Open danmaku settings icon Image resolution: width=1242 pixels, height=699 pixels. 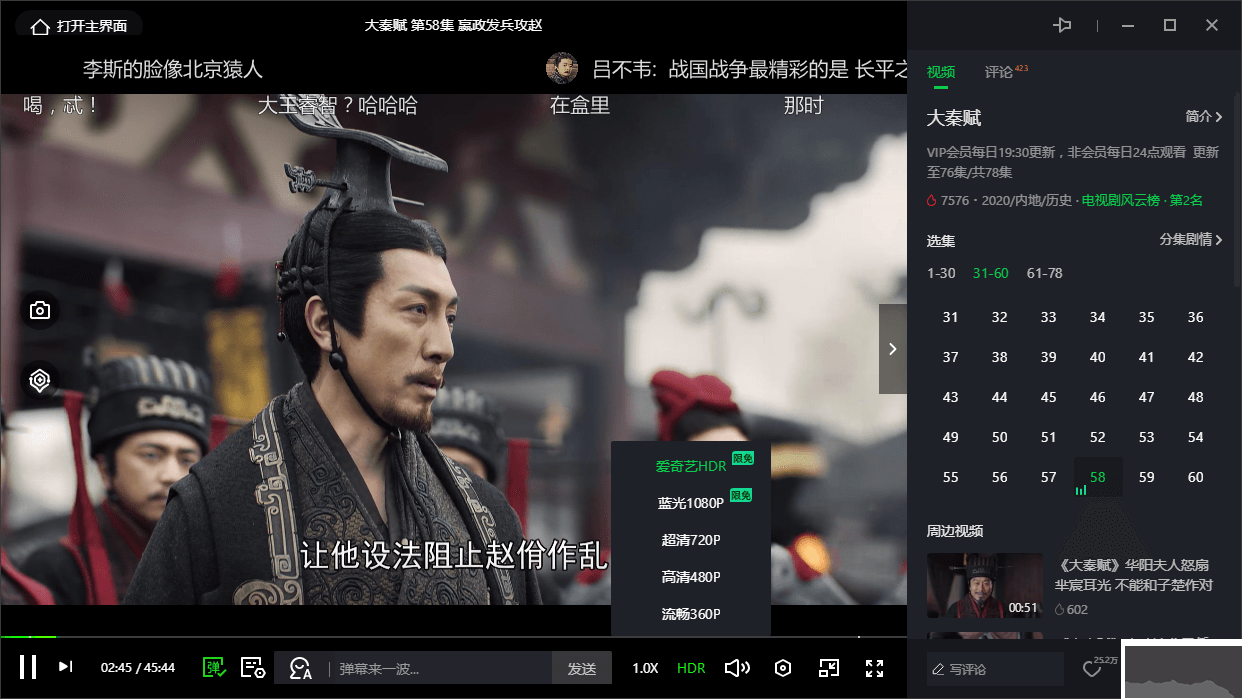point(253,667)
